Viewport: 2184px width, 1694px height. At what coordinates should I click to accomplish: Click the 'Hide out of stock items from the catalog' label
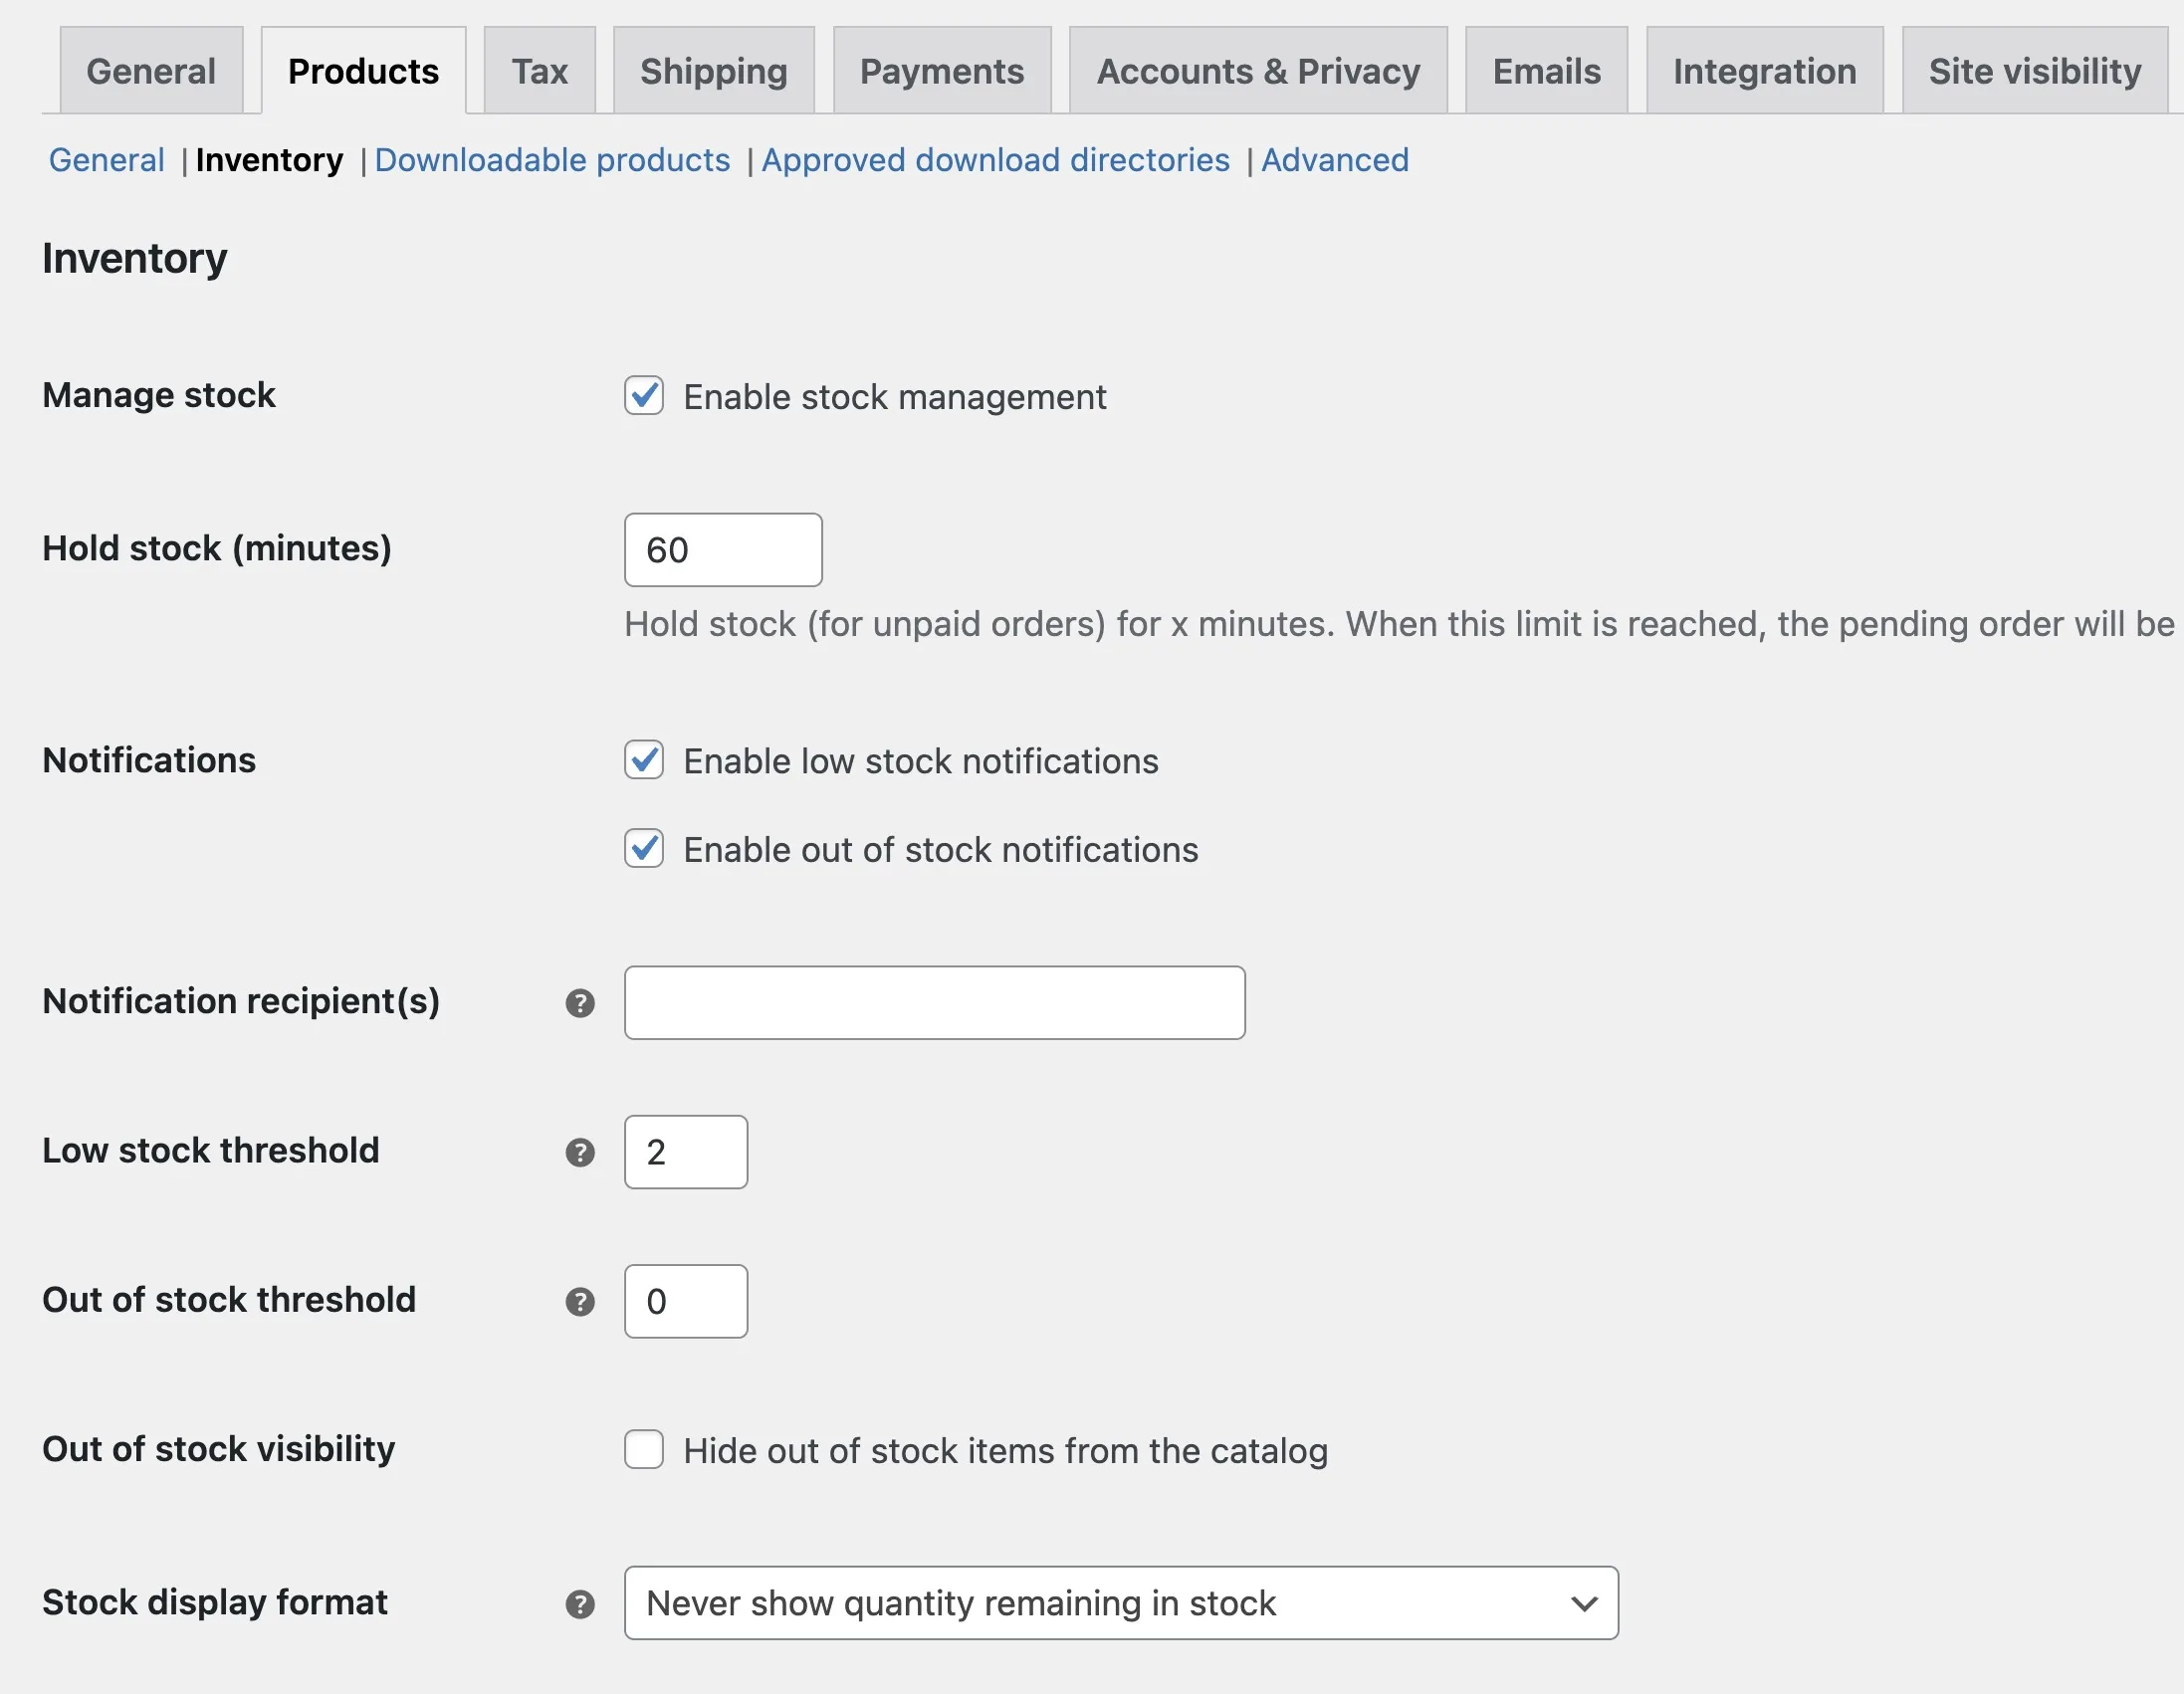1005,1451
